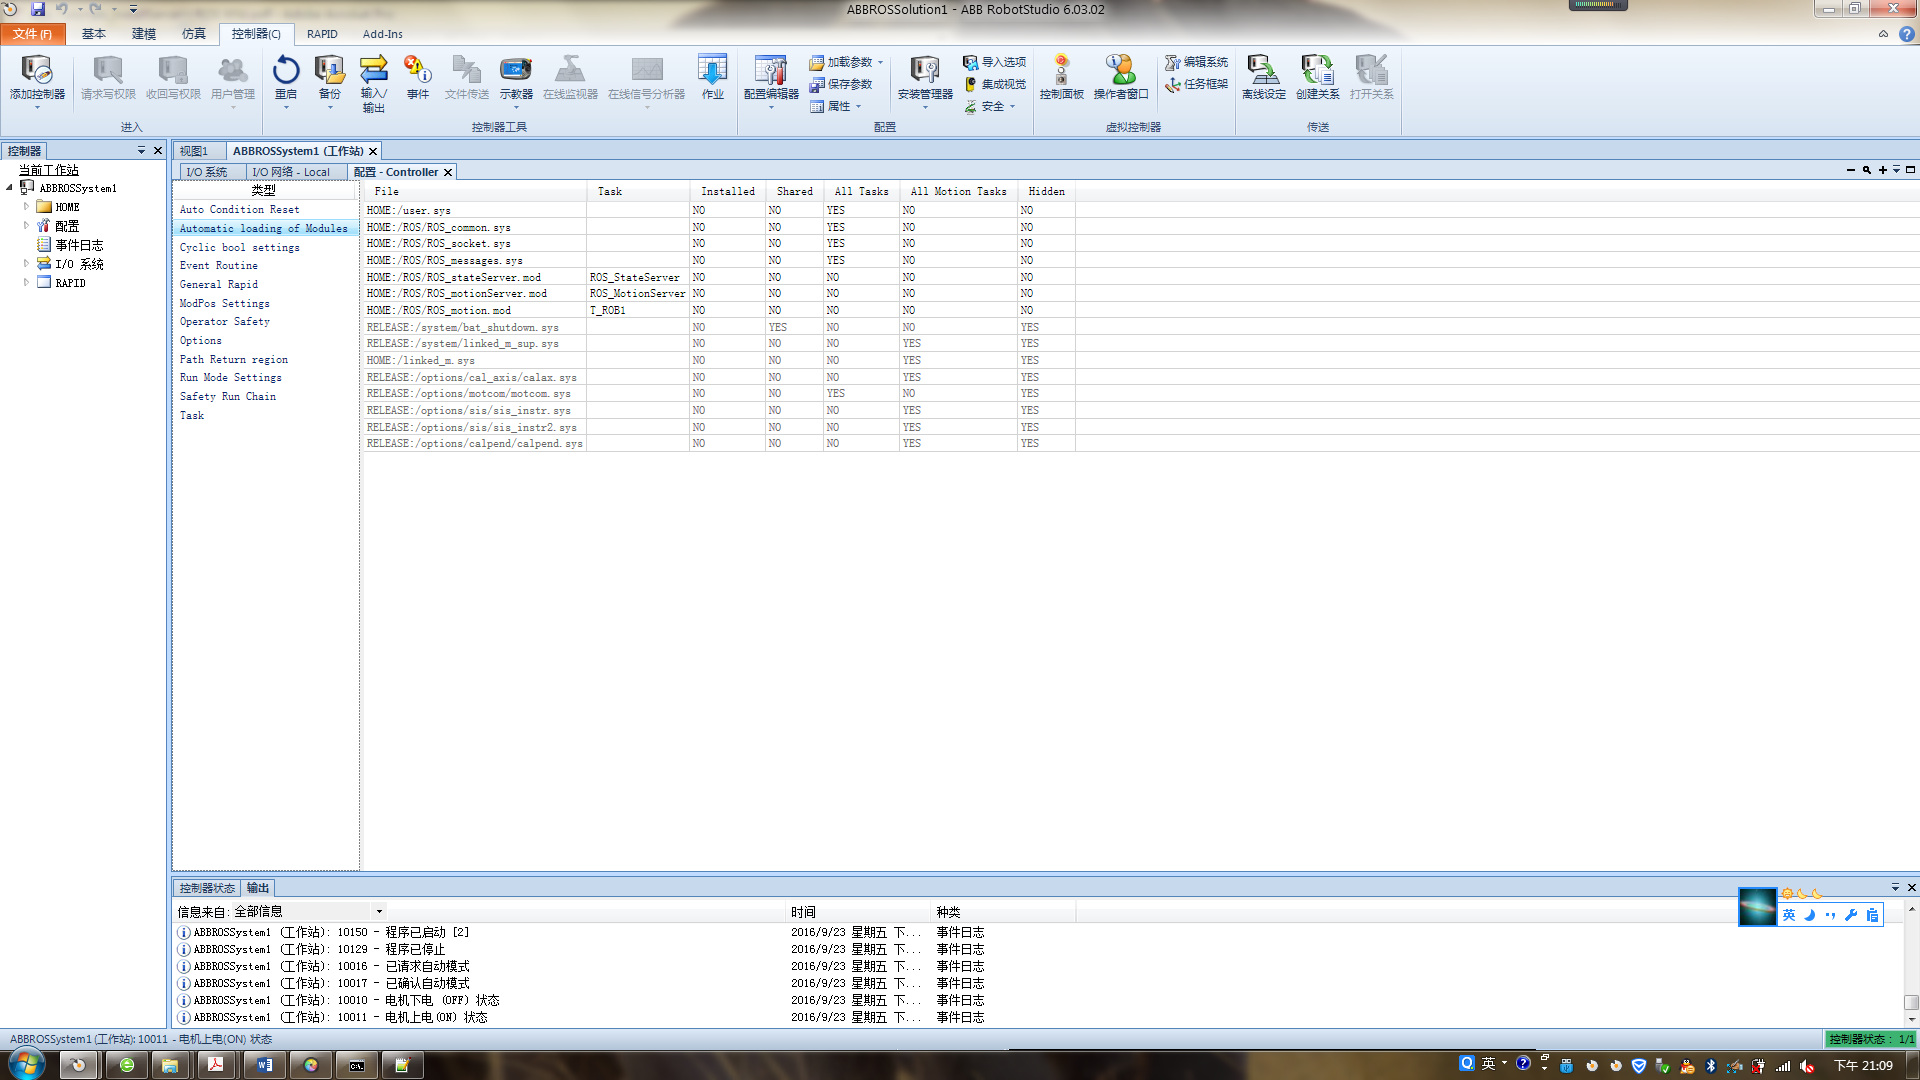Open 离线设定 (Go Offline) tool

point(1263,78)
